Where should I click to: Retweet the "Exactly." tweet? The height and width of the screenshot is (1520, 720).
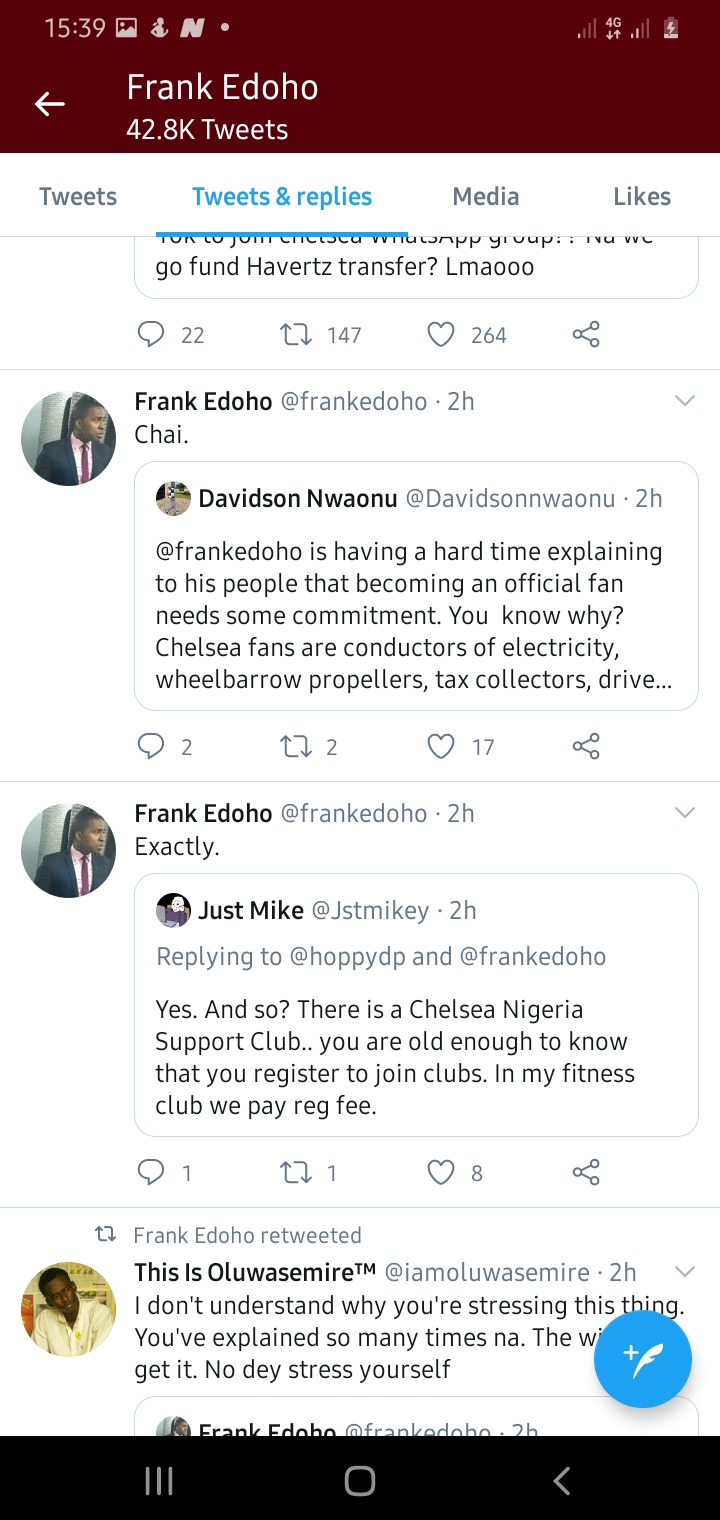coord(296,1172)
